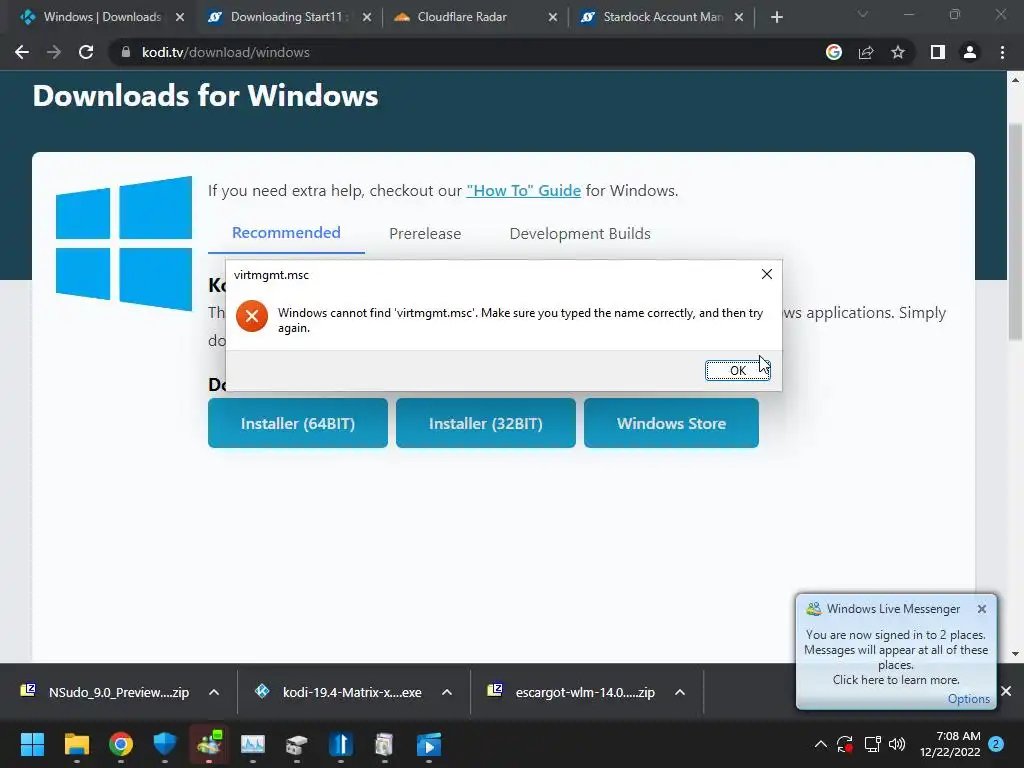Click the Windows Store button
Screen dimensions: 1024x768
click(671, 423)
